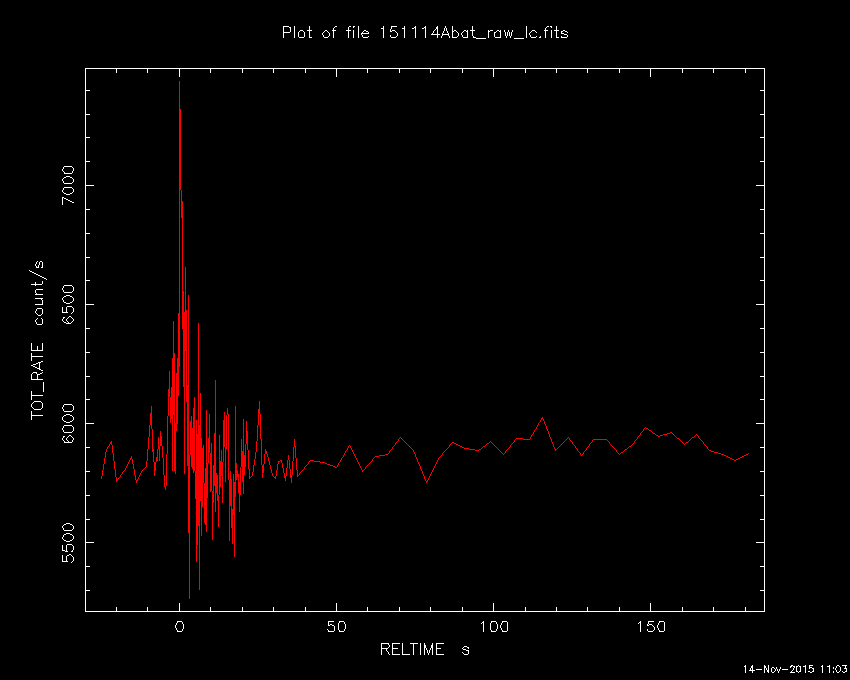850x680 pixels.
Task: Click the 'RELTIME s' axis label
Action: tap(424, 649)
